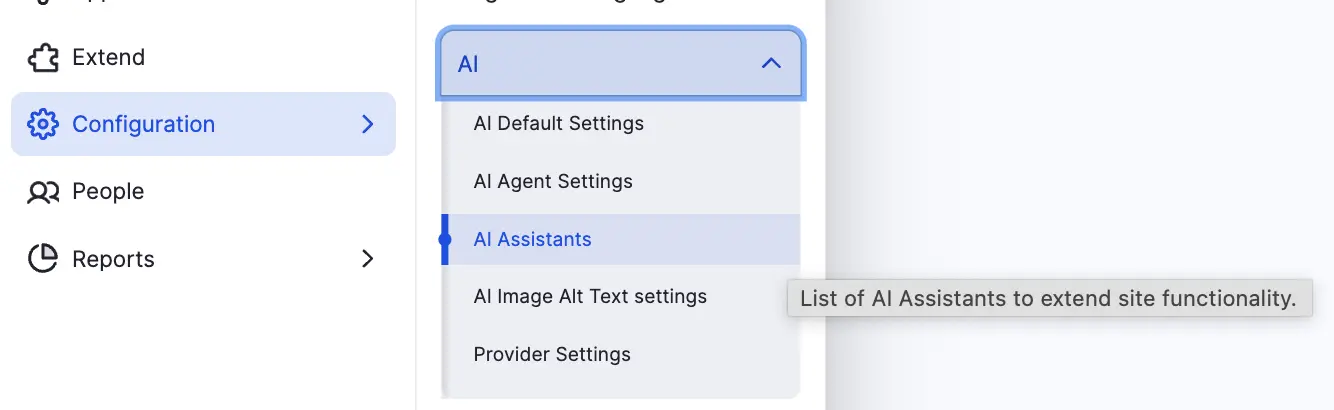Open the People section label
Image resolution: width=1334 pixels, height=410 pixels.
pyautogui.click(x=108, y=192)
